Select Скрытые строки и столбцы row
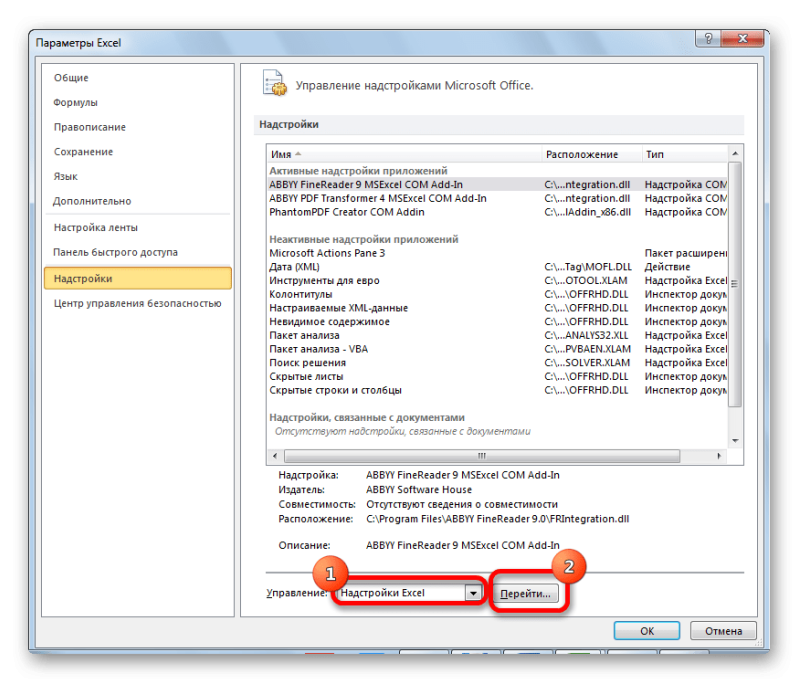 coord(497,390)
